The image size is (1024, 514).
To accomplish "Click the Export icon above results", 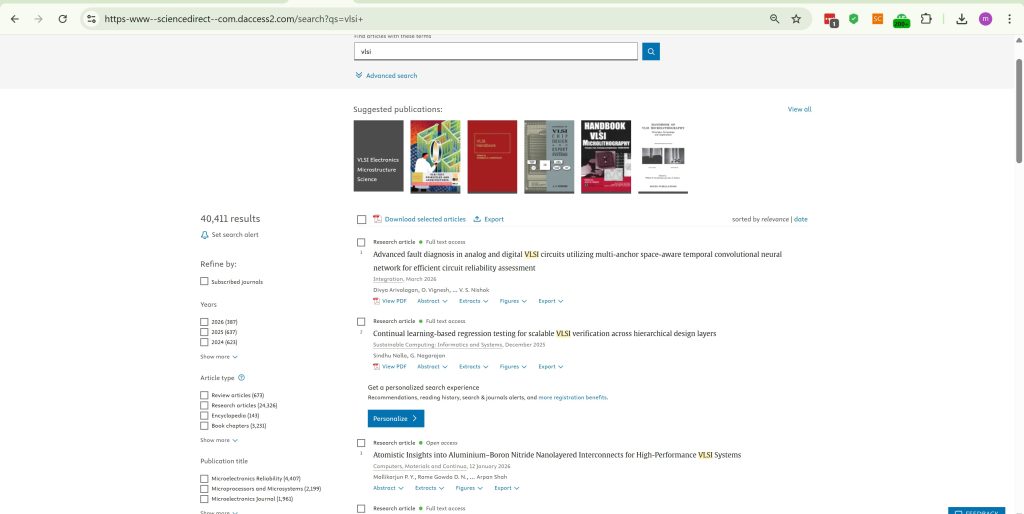I will 477,219.
